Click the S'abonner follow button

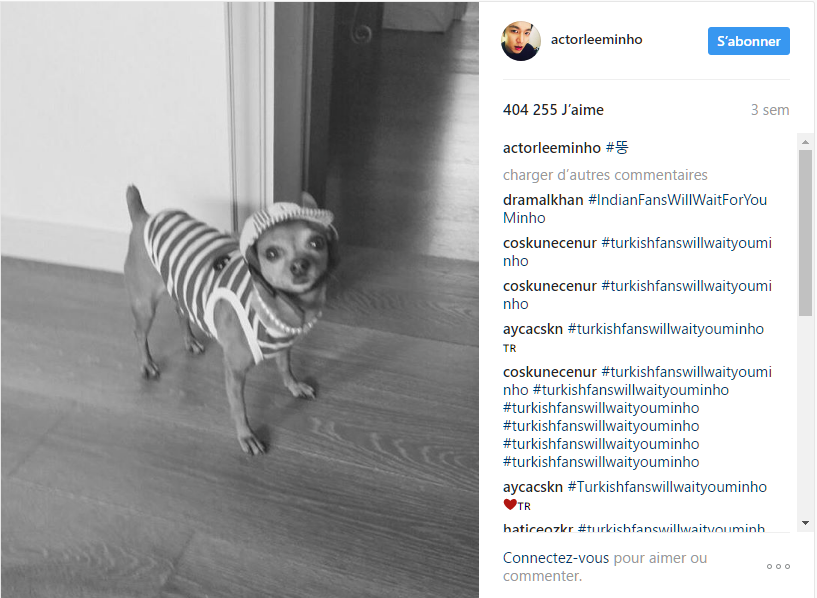(x=748, y=41)
